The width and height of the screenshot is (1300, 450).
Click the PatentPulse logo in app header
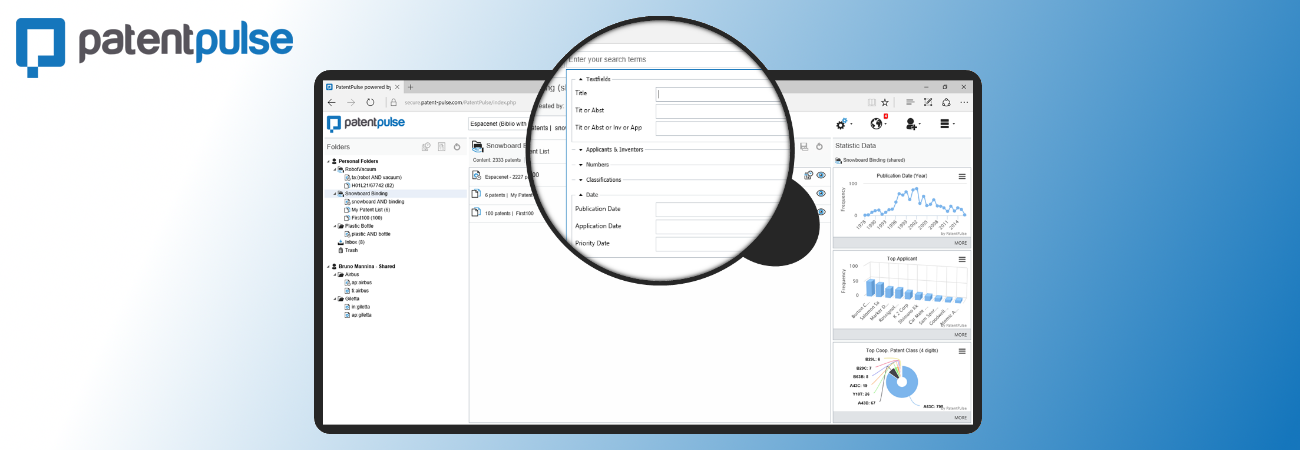pos(366,124)
